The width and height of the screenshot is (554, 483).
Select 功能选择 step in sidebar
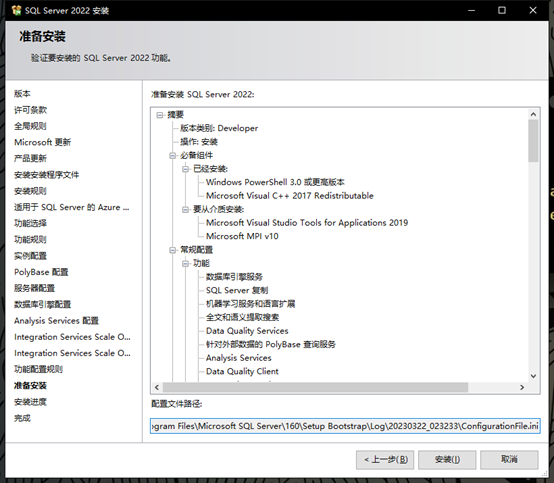(30, 223)
